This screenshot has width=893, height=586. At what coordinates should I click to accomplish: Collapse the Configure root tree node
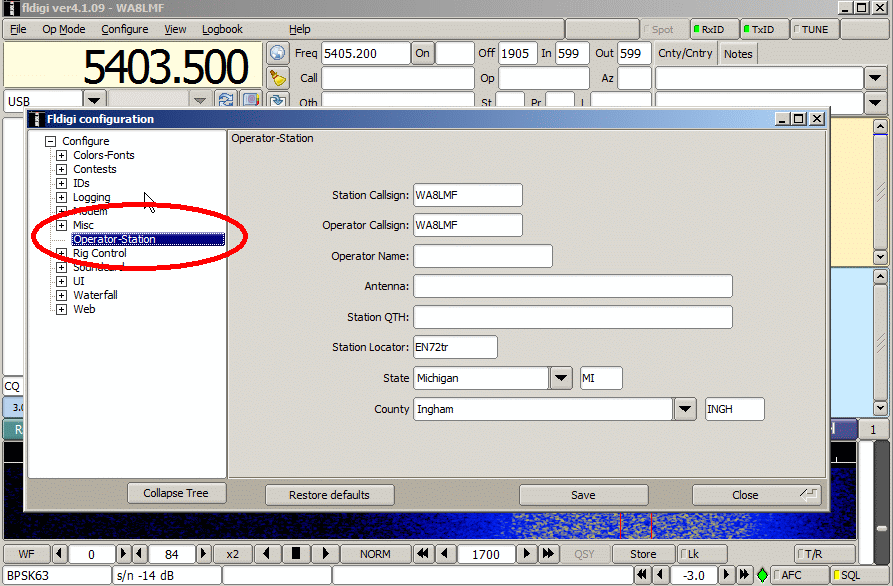point(51,141)
